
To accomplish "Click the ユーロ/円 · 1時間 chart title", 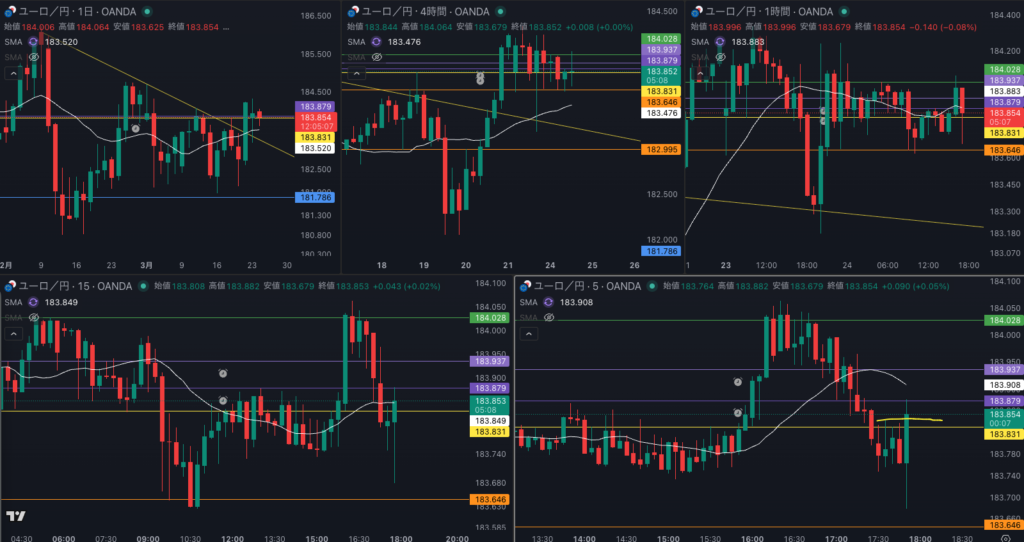I will point(750,11).
